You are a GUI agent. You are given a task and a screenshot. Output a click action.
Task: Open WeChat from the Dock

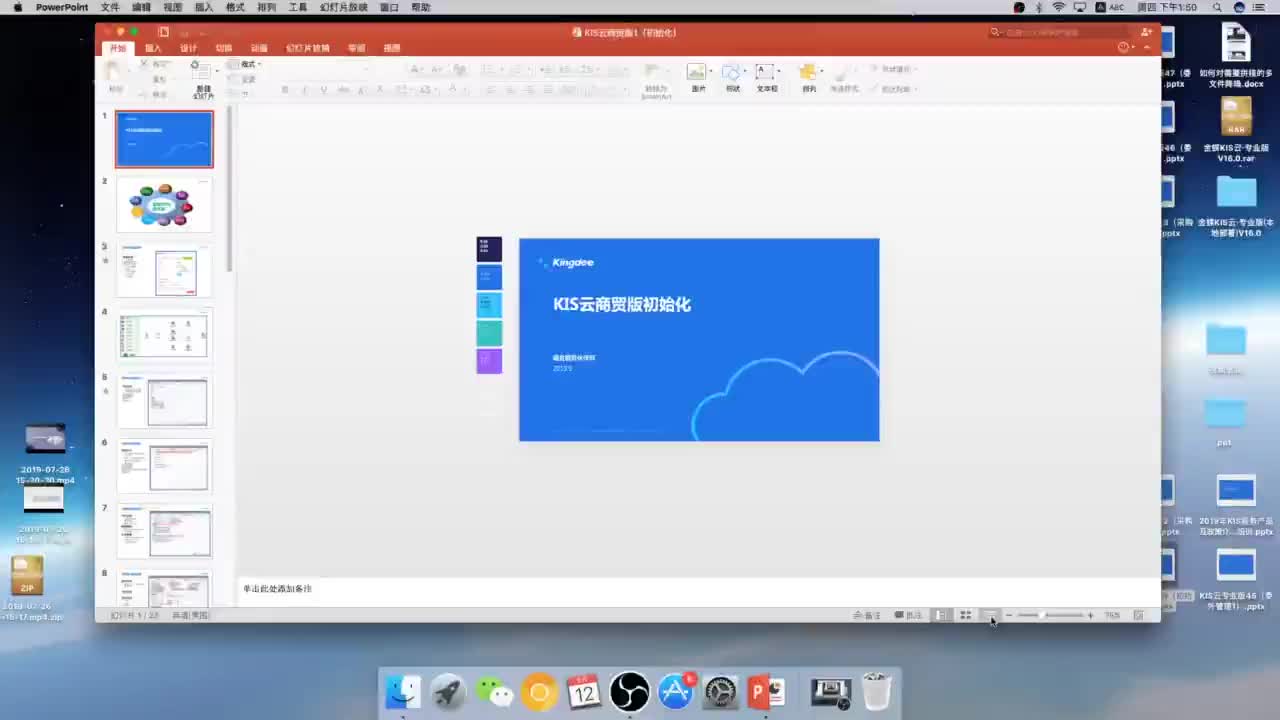[493, 692]
